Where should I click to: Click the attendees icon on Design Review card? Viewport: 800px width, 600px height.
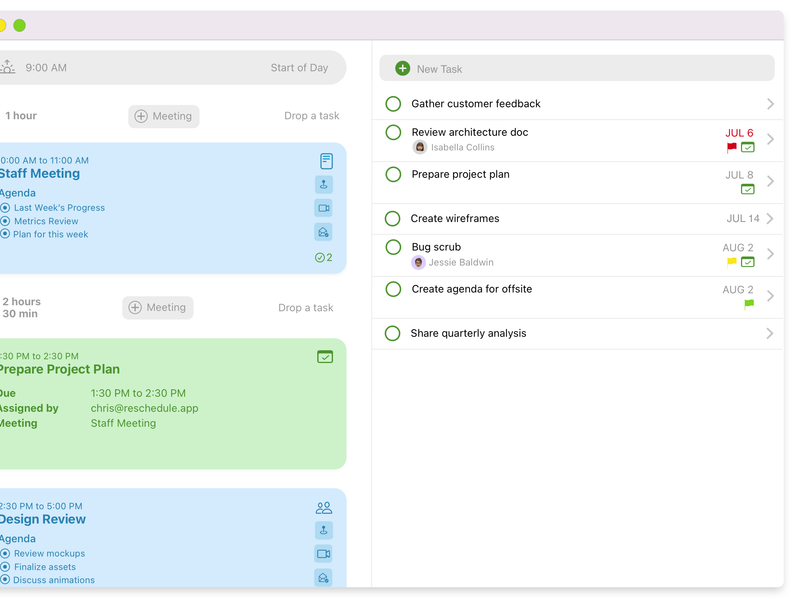(x=323, y=507)
